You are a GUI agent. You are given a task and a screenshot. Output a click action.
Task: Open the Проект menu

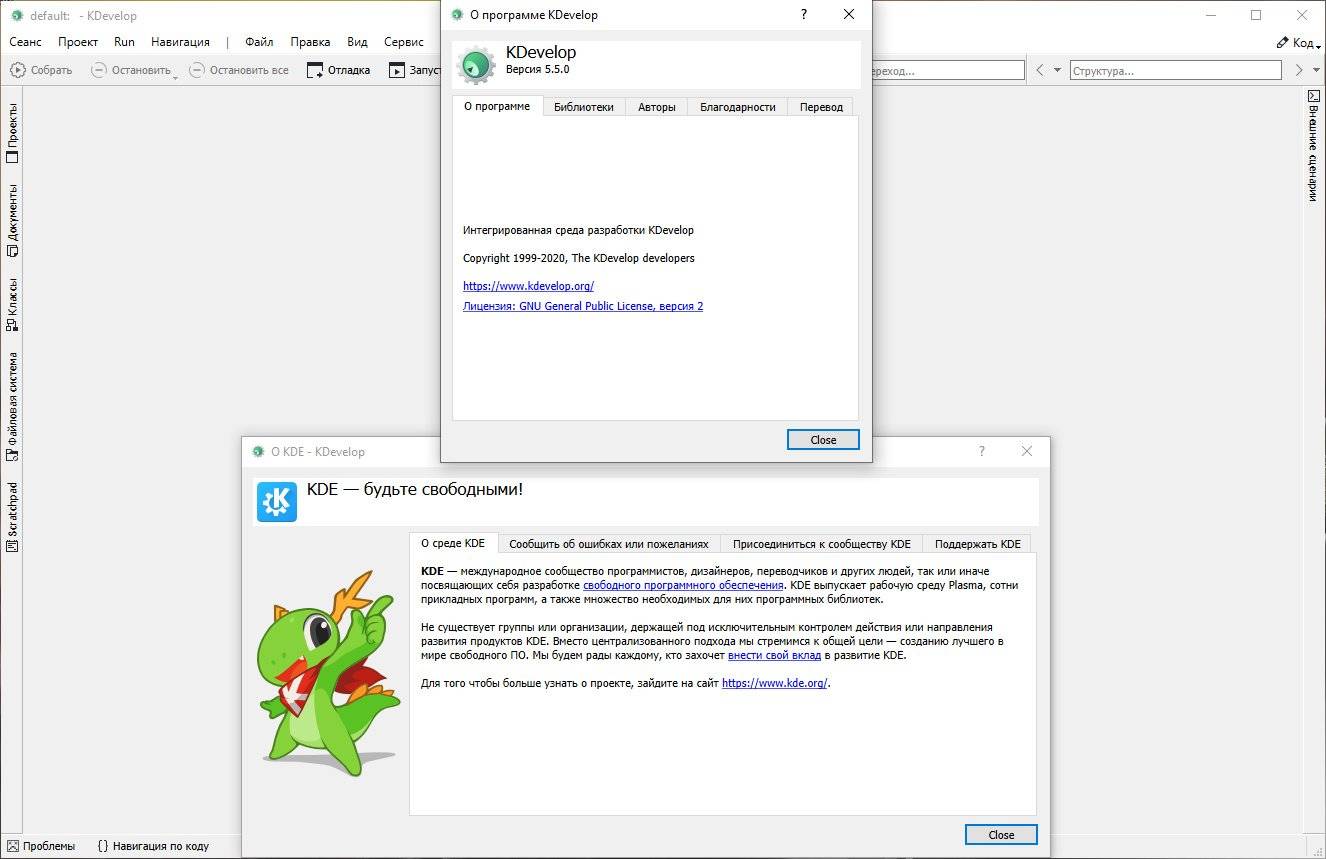tap(78, 42)
